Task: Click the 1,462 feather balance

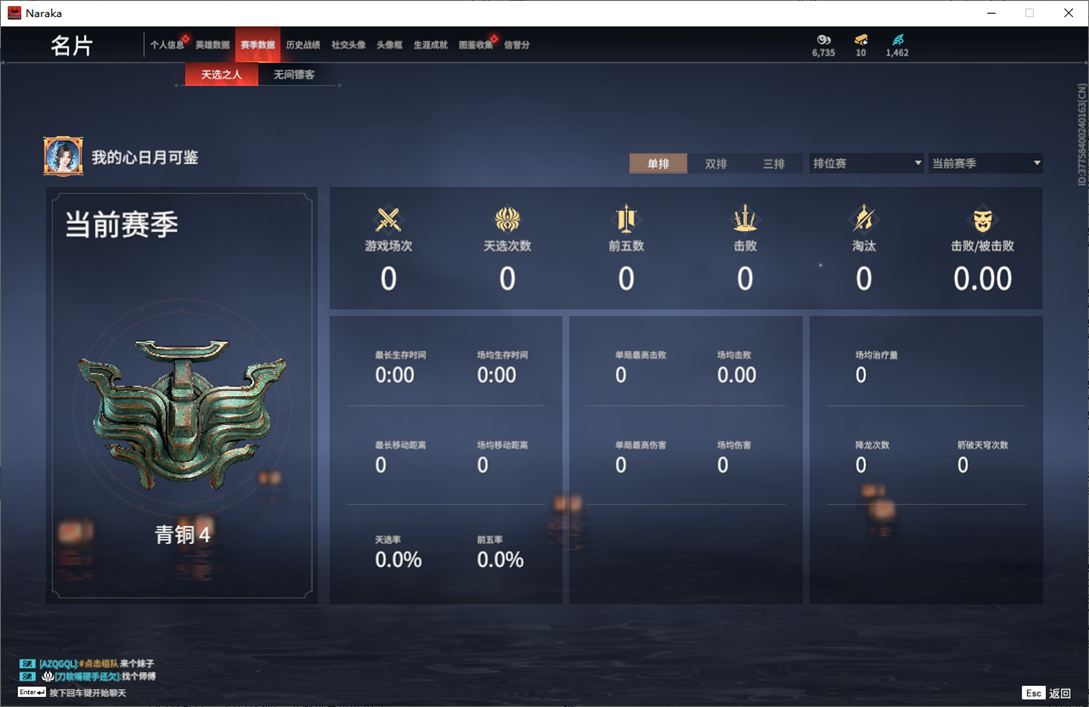Action: pos(897,53)
